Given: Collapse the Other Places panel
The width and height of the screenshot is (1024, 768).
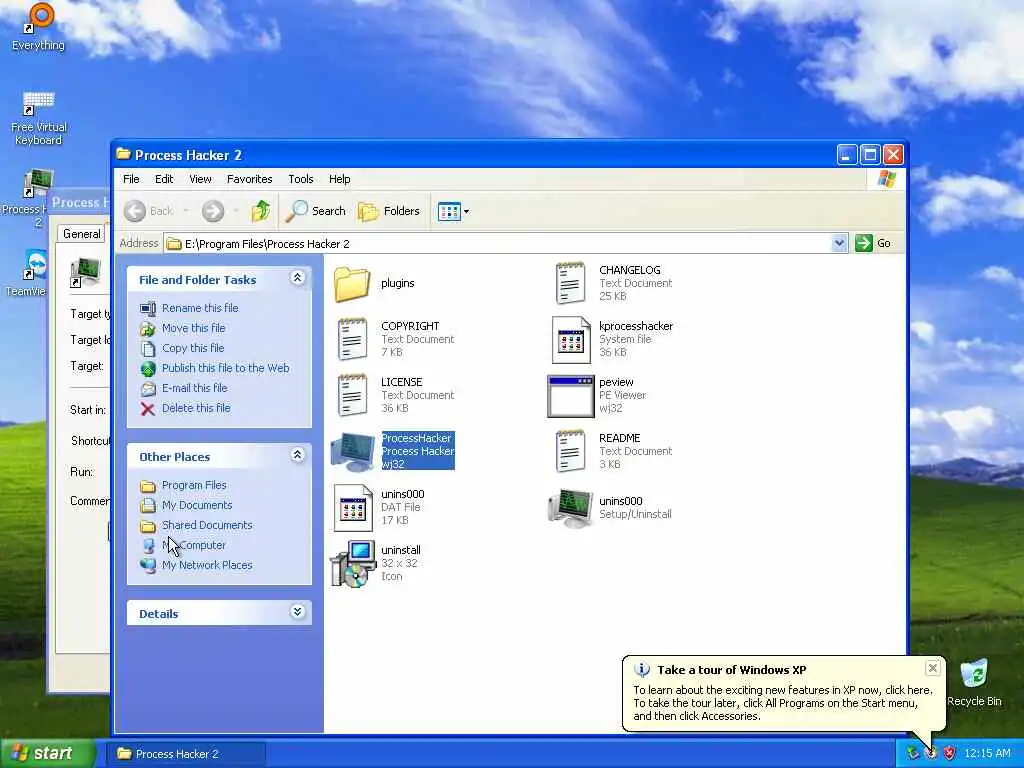Looking at the screenshot, I should (x=297, y=455).
